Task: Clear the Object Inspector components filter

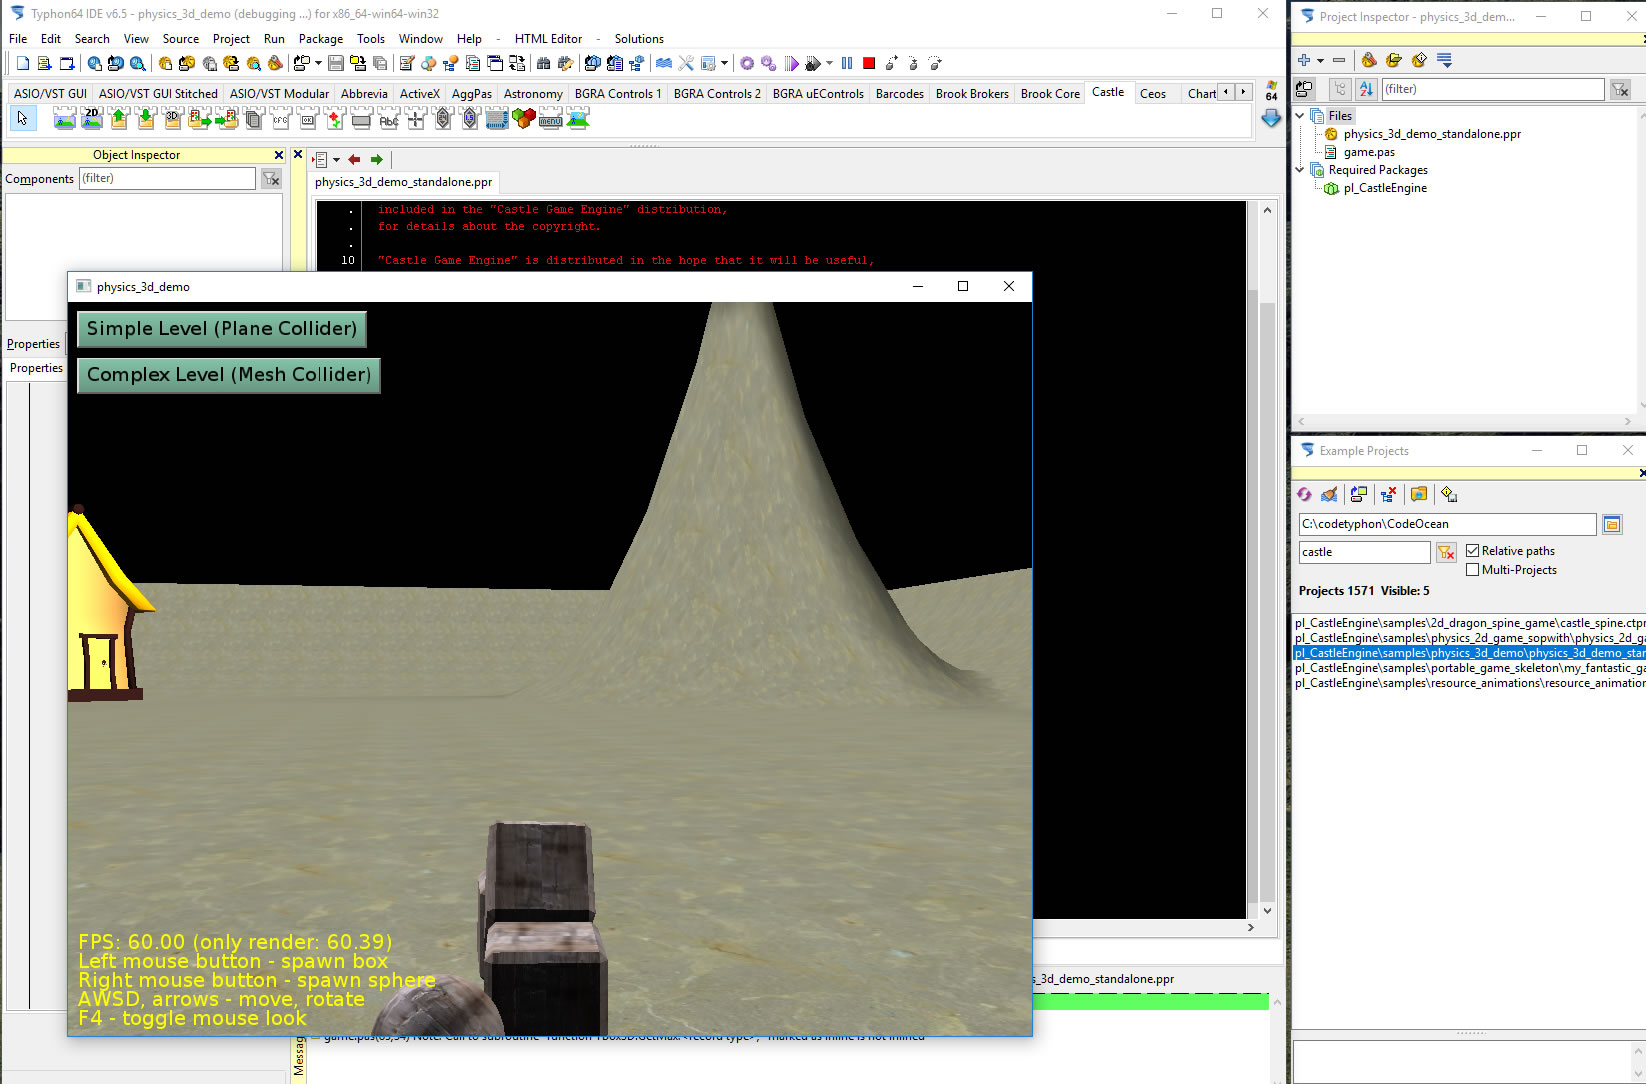Action: point(271,178)
